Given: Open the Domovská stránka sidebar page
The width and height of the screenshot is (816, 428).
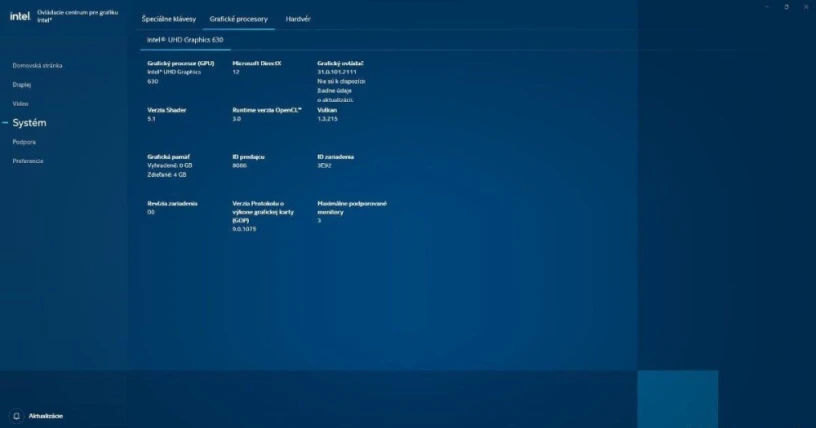Looking at the screenshot, I should click(x=37, y=66).
